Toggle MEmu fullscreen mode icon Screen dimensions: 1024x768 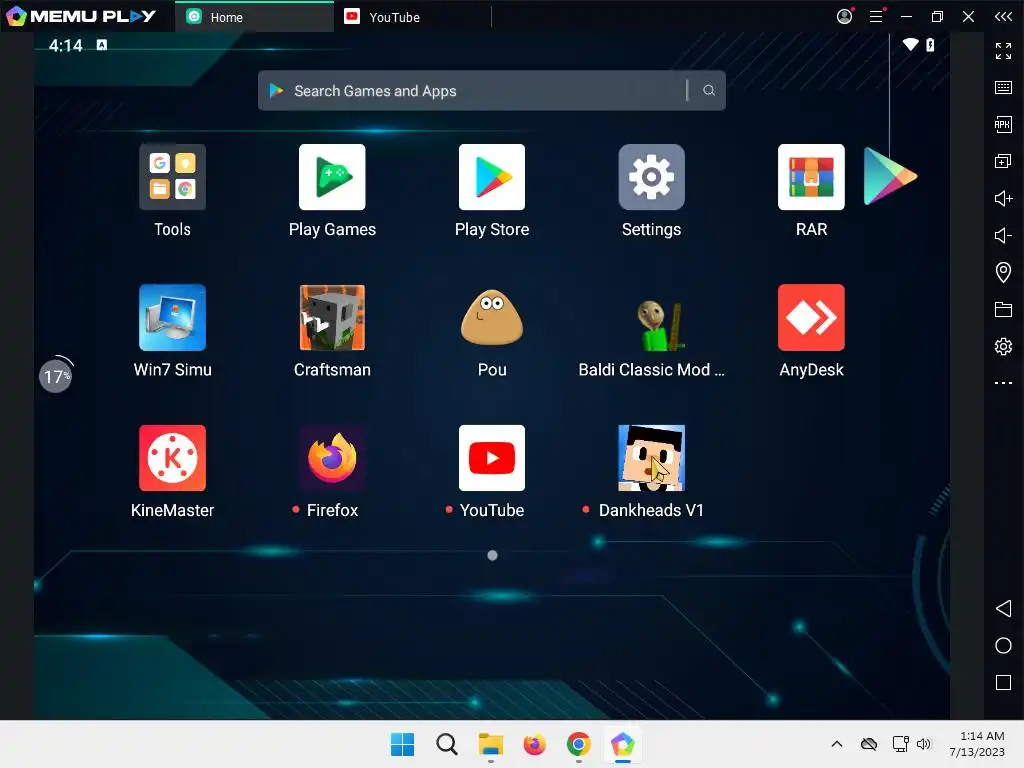(1003, 51)
